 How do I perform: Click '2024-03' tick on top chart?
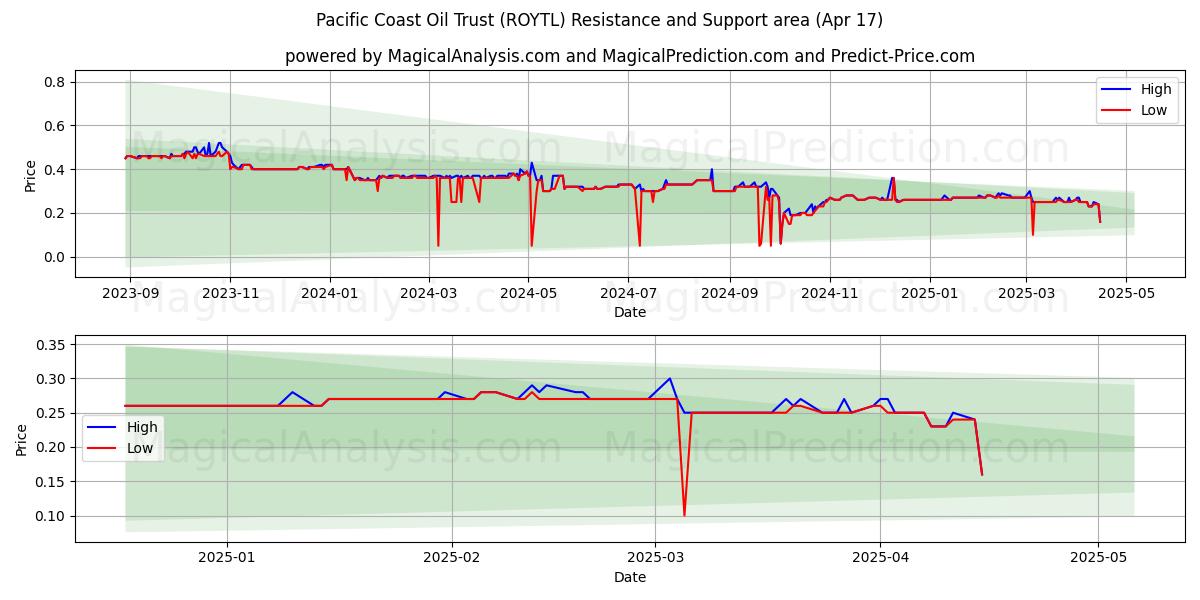tap(429, 293)
